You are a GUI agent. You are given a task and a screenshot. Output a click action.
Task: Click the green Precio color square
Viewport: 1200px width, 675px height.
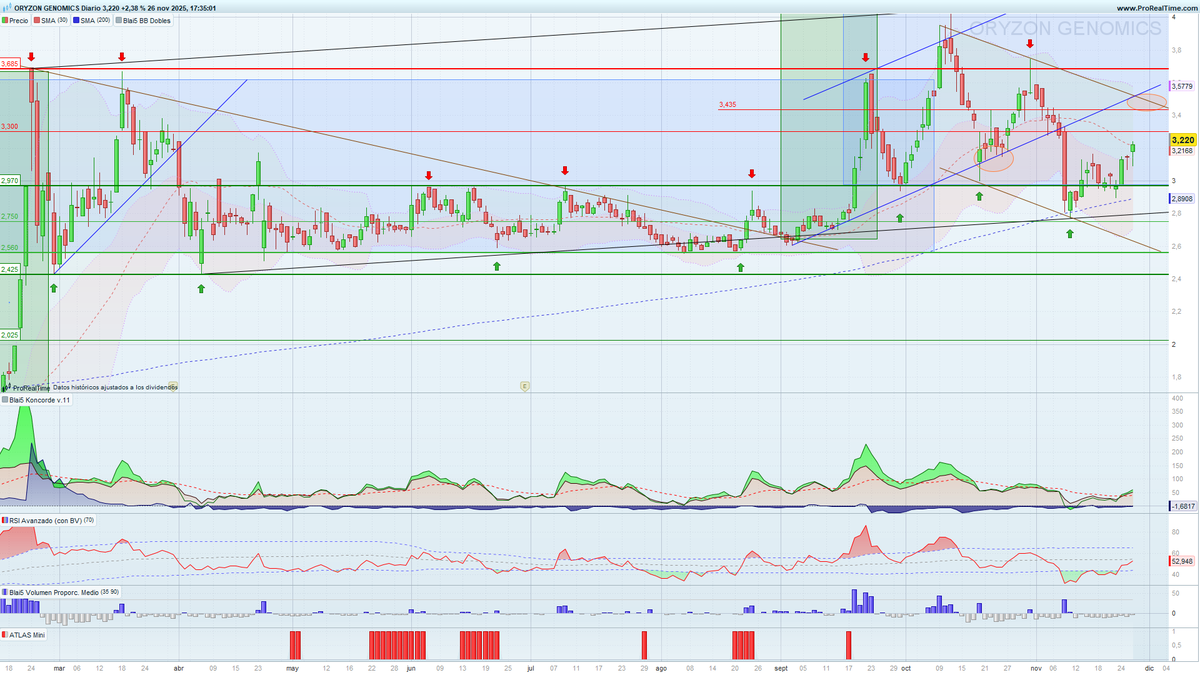[x=5, y=20]
